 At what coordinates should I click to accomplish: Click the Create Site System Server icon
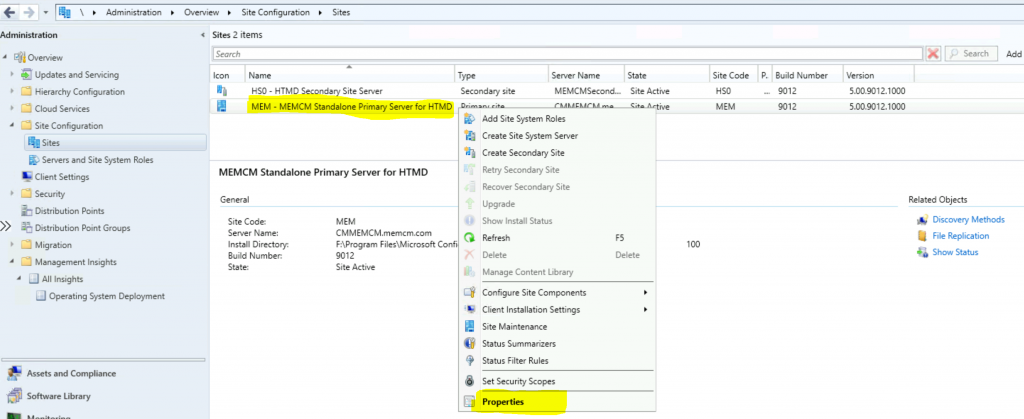click(x=469, y=136)
